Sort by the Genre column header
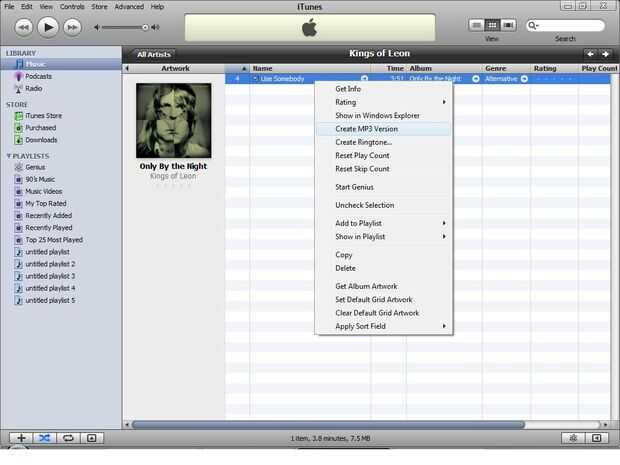This screenshot has height=465, width=620. point(506,68)
